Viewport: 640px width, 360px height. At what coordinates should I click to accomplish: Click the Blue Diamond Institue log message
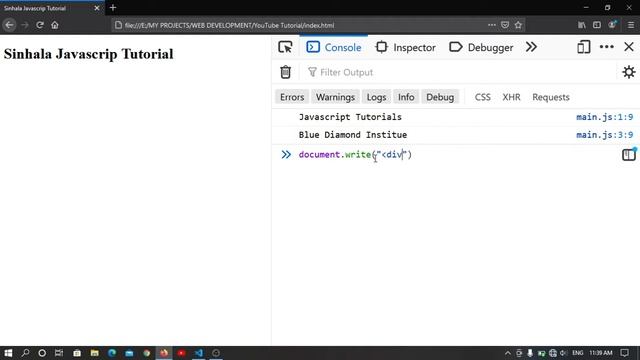pos(353,135)
